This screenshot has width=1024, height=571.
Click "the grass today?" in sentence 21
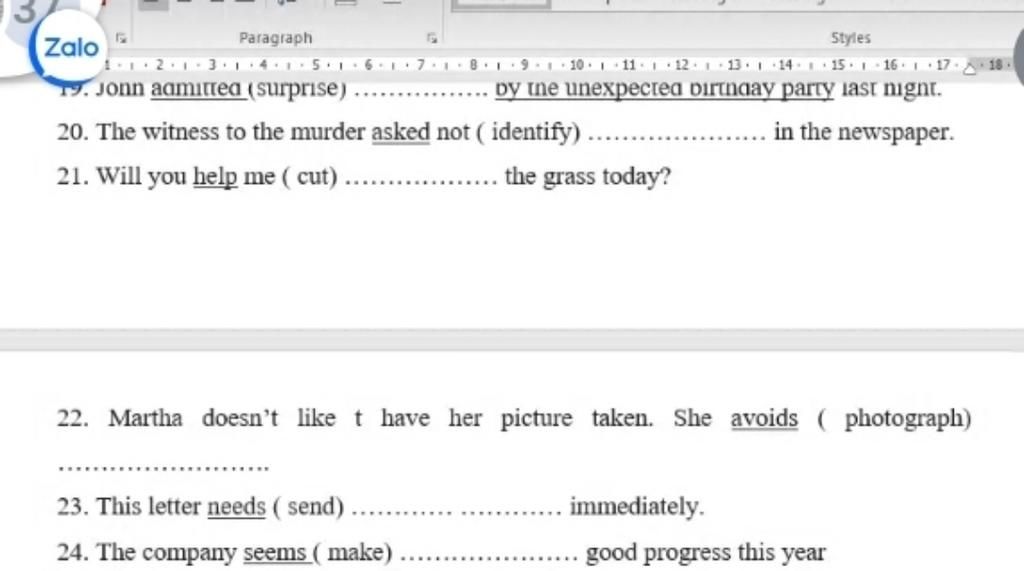point(588,176)
